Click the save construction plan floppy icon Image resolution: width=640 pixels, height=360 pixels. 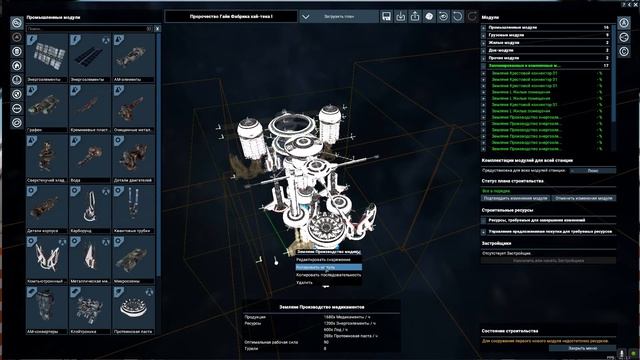pyautogui.click(x=386, y=16)
